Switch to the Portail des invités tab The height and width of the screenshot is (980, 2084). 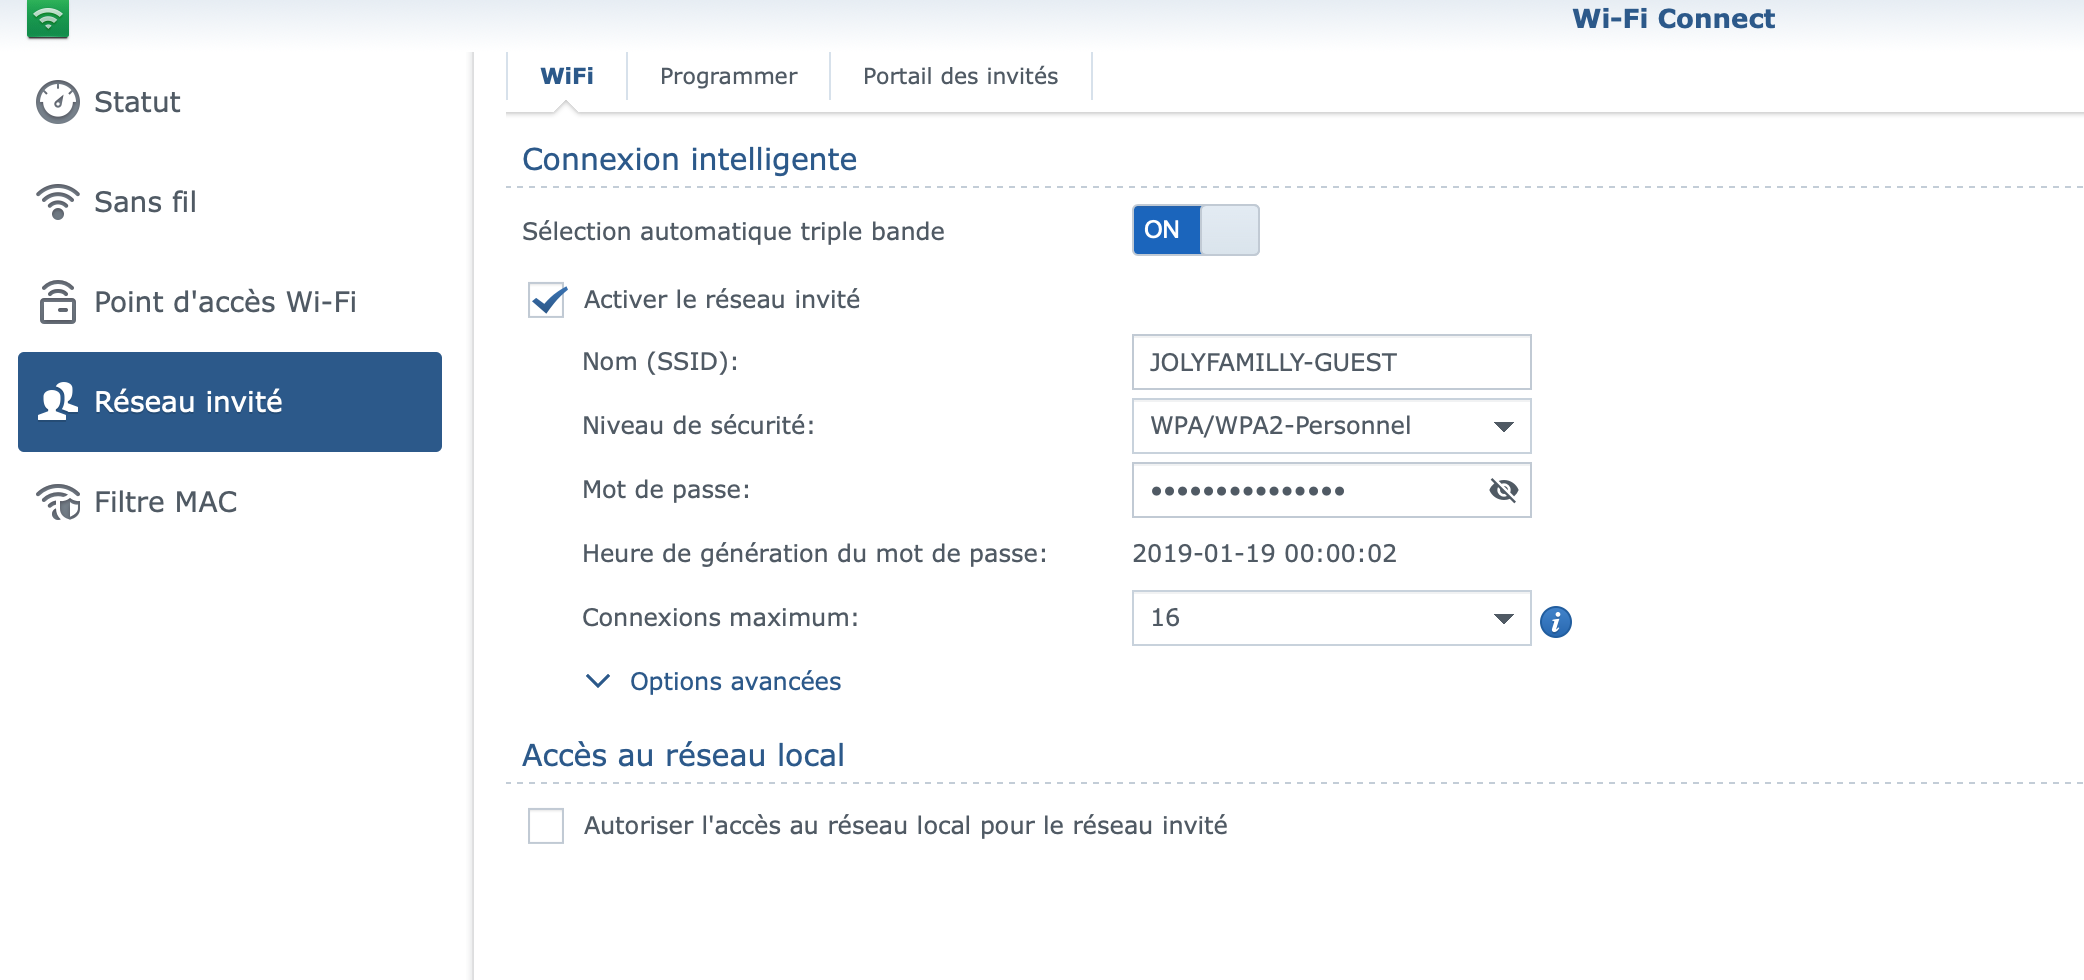coord(960,77)
